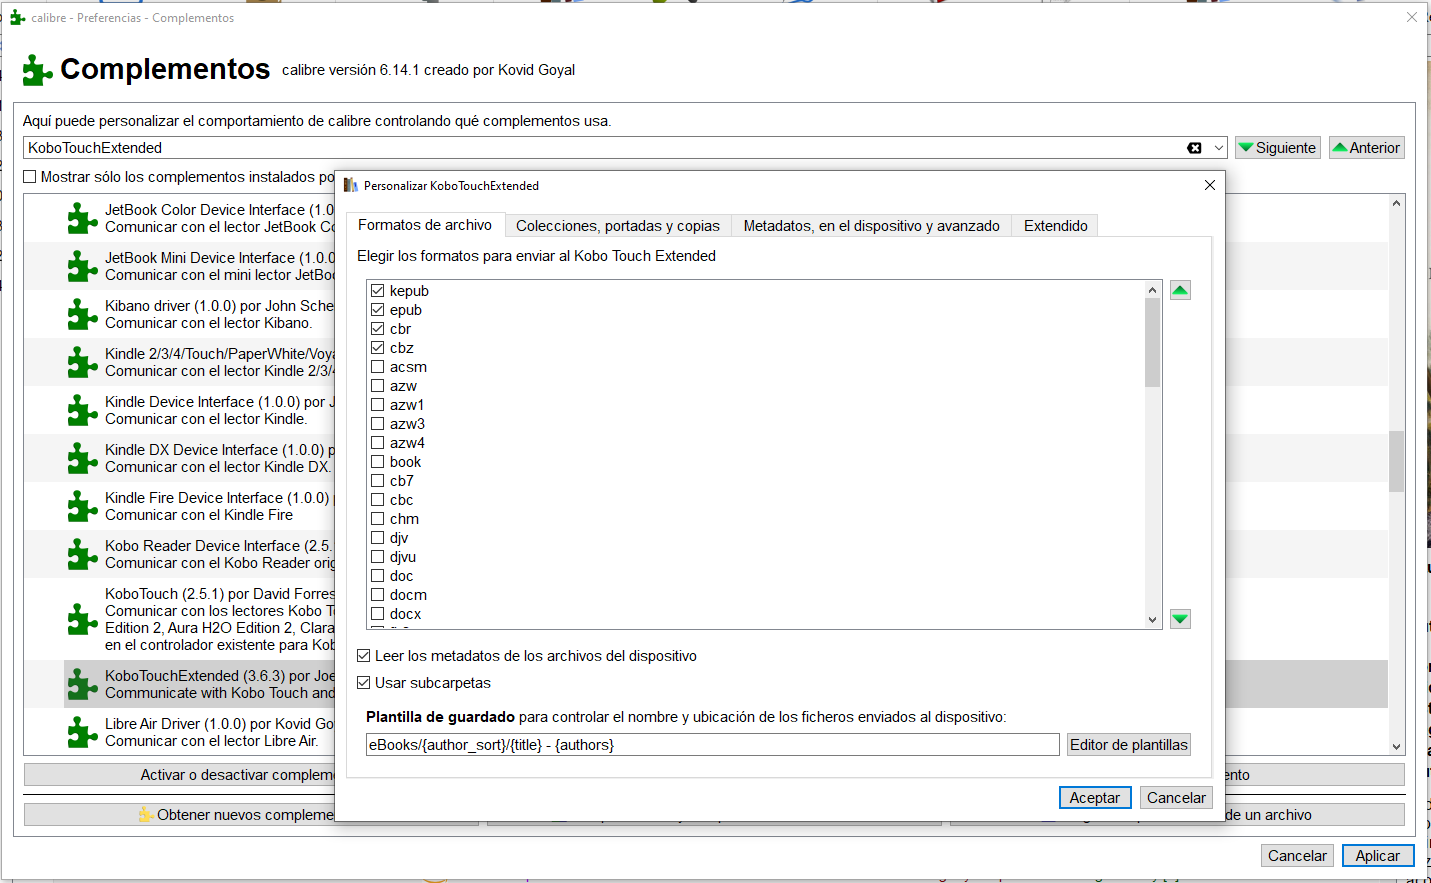Click 'Obtener nuevos complementos' button
The image size is (1431, 883).
click(251, 815)
